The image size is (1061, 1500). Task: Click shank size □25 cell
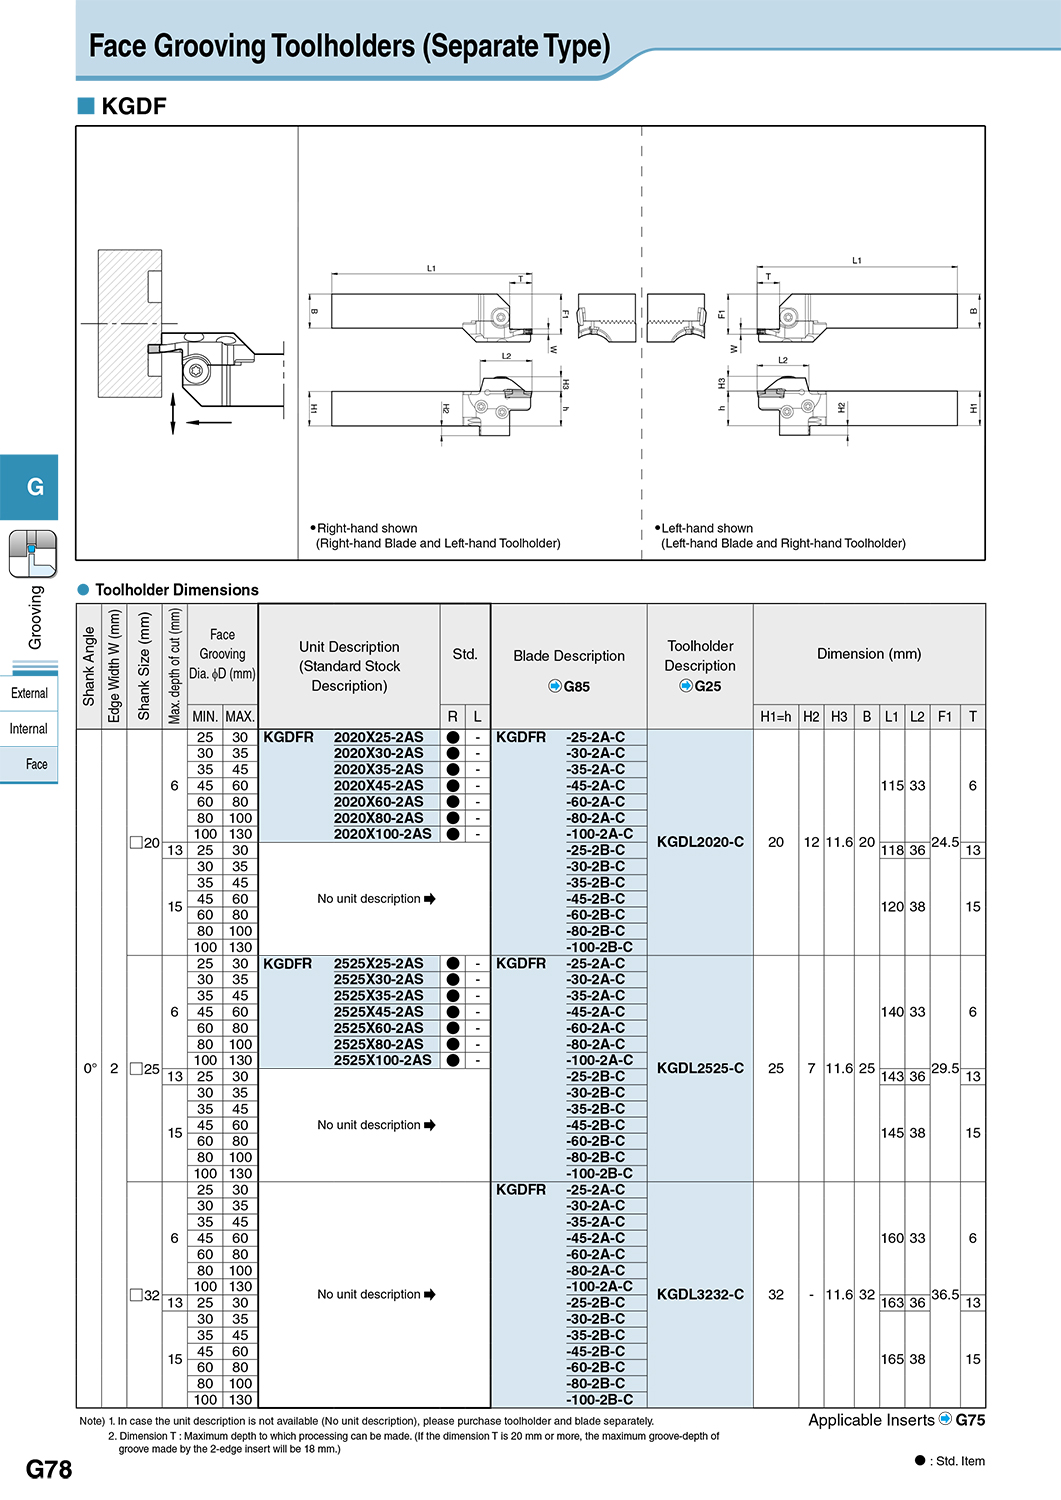point(145,1068)
